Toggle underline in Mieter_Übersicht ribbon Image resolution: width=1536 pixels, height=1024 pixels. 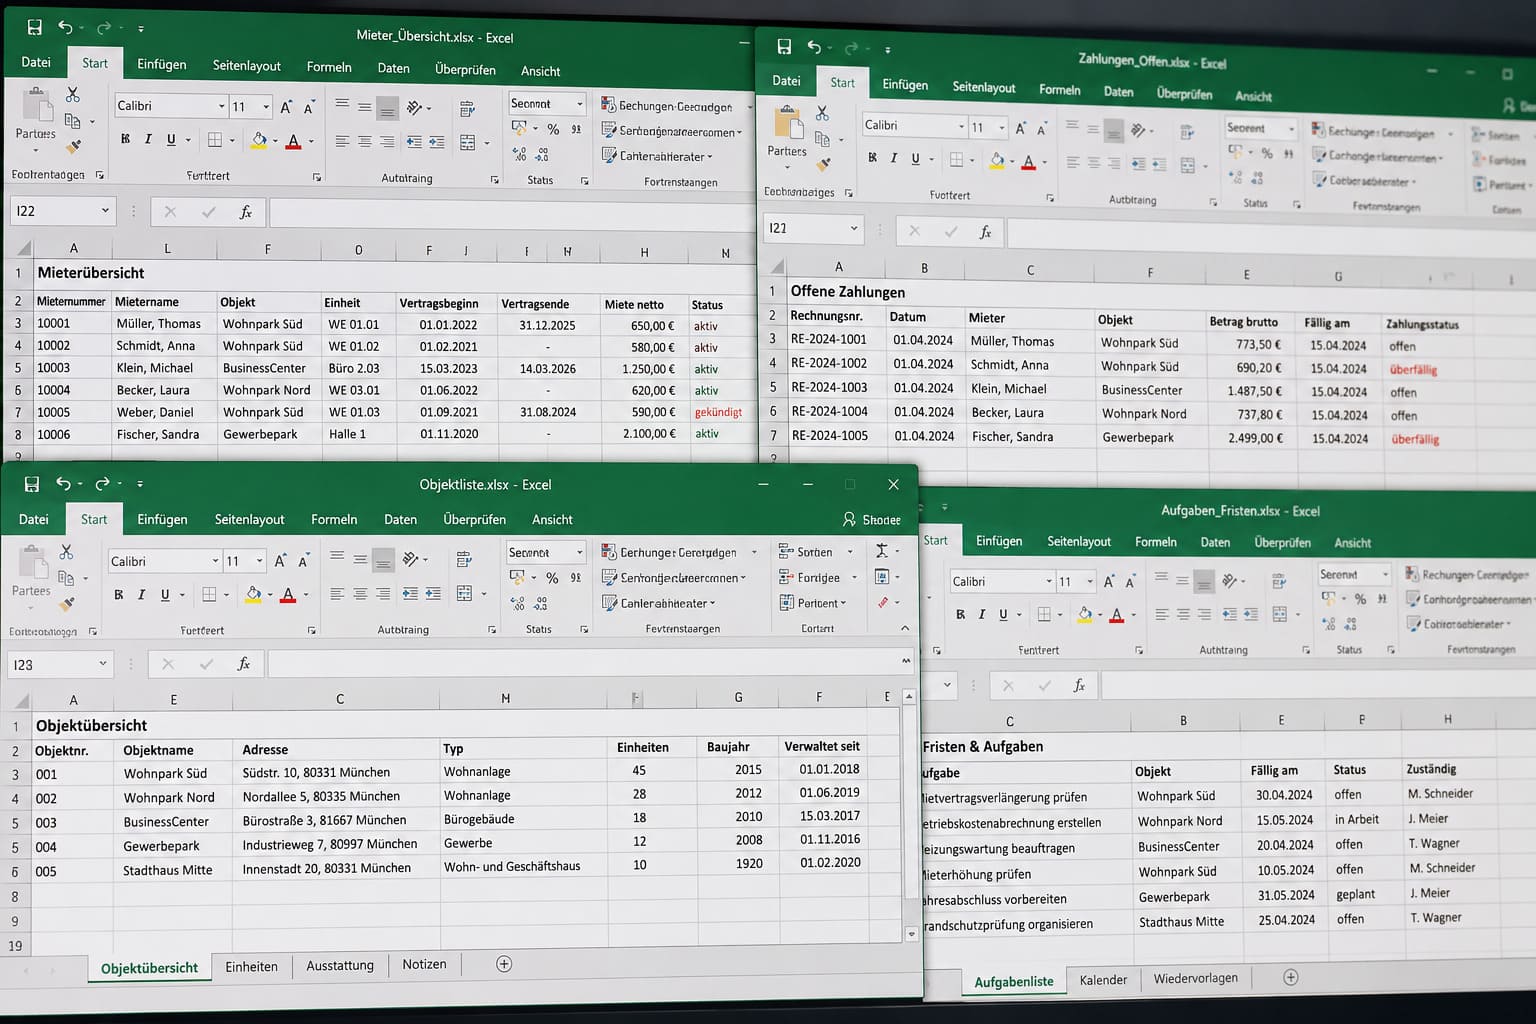coord(171,140)
